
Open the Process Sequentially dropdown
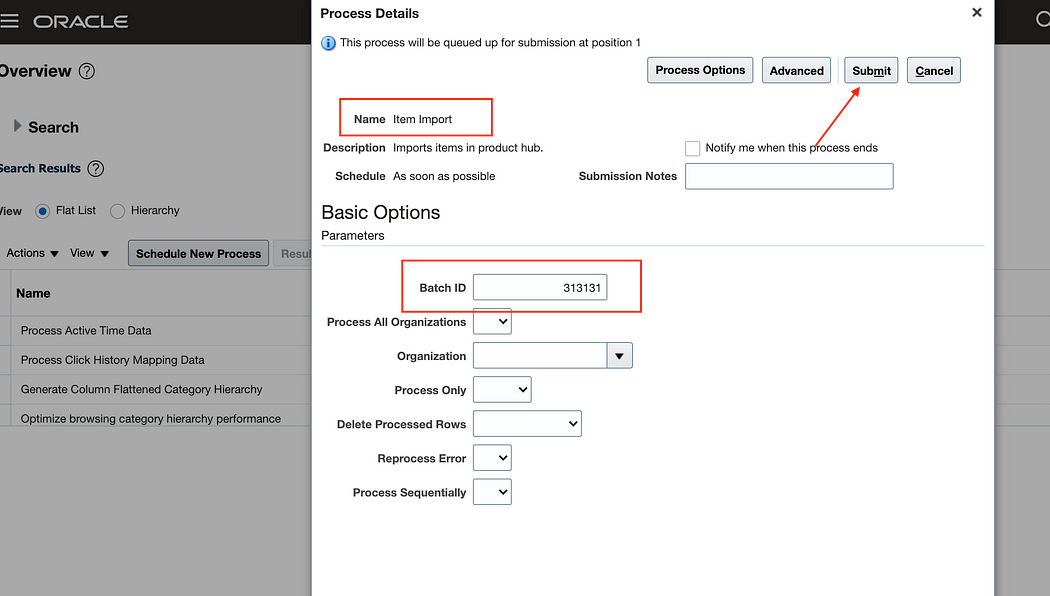[492, 492]
